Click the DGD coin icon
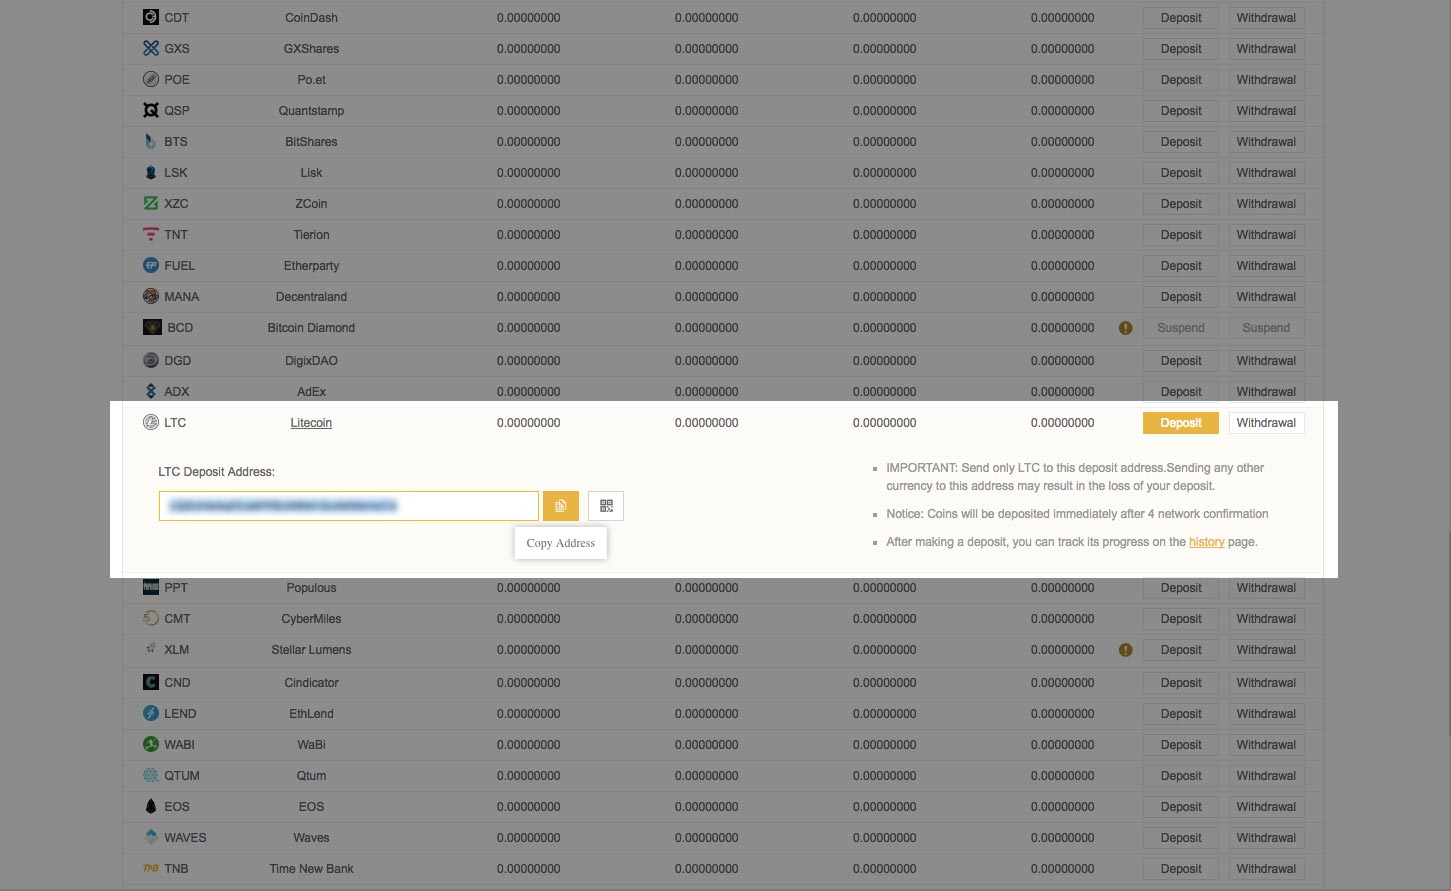This screenshot has width=1451, height=891. pyautogui.click(x=151, y=360)
